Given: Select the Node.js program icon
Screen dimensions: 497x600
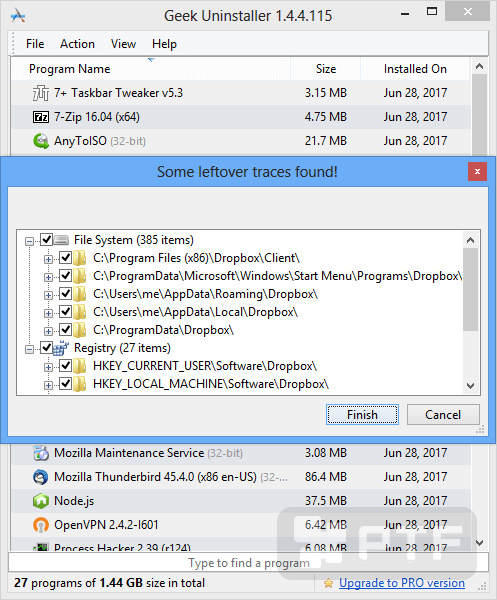Looking at the screenshot, I should tap(41, 501).
